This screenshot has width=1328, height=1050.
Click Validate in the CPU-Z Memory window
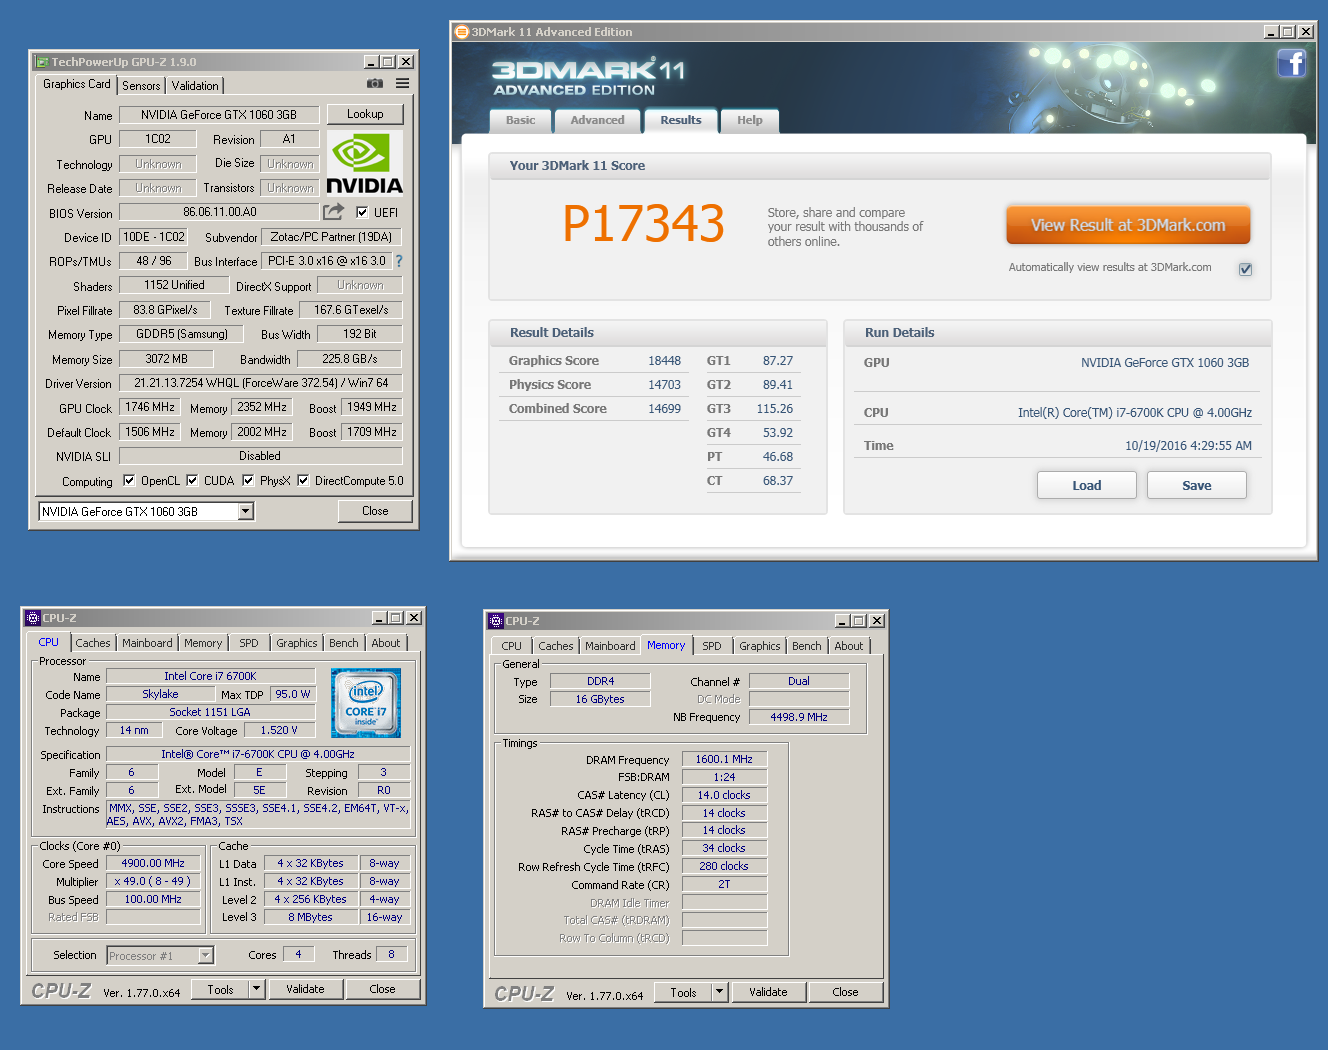click(x=768, y=992)
